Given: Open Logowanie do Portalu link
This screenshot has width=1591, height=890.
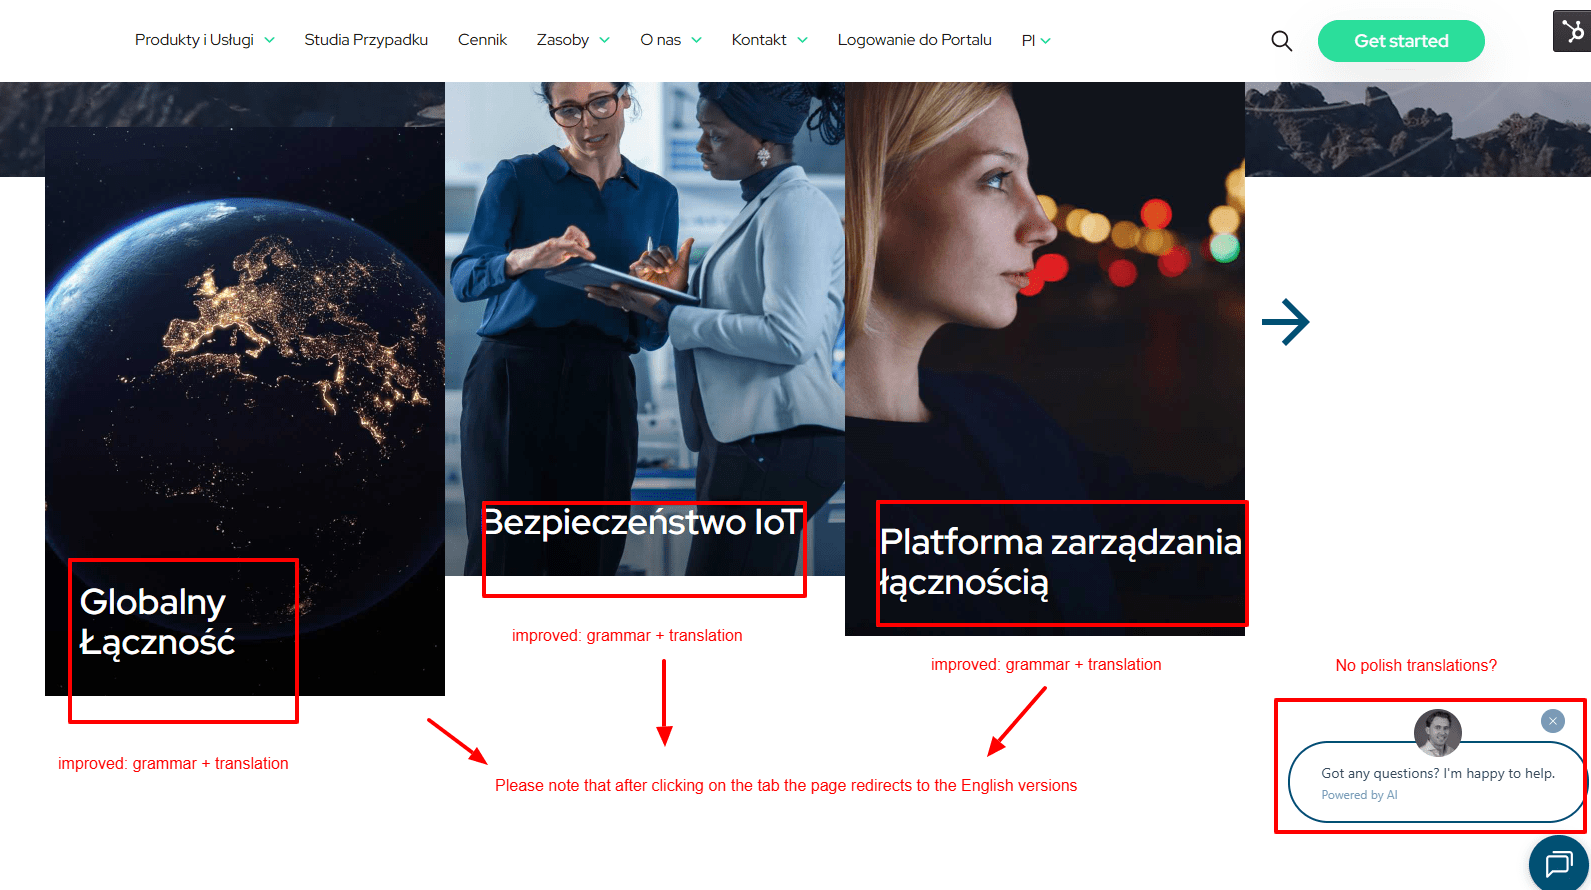Looking at the screenshot, I should [914, 40].
